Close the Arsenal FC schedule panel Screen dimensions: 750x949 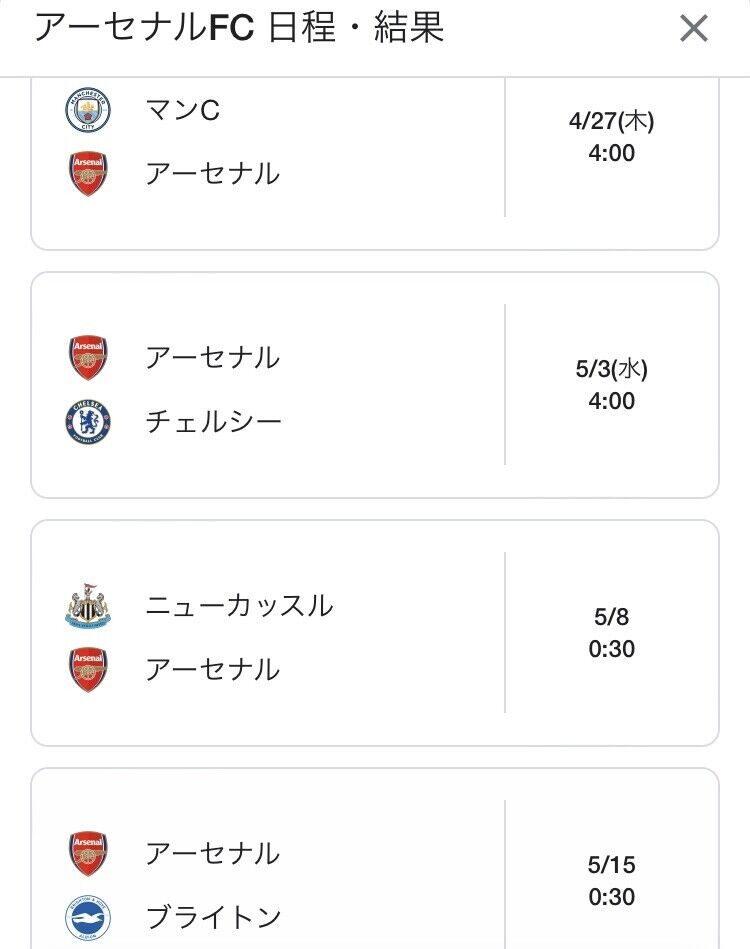point(693,29)
